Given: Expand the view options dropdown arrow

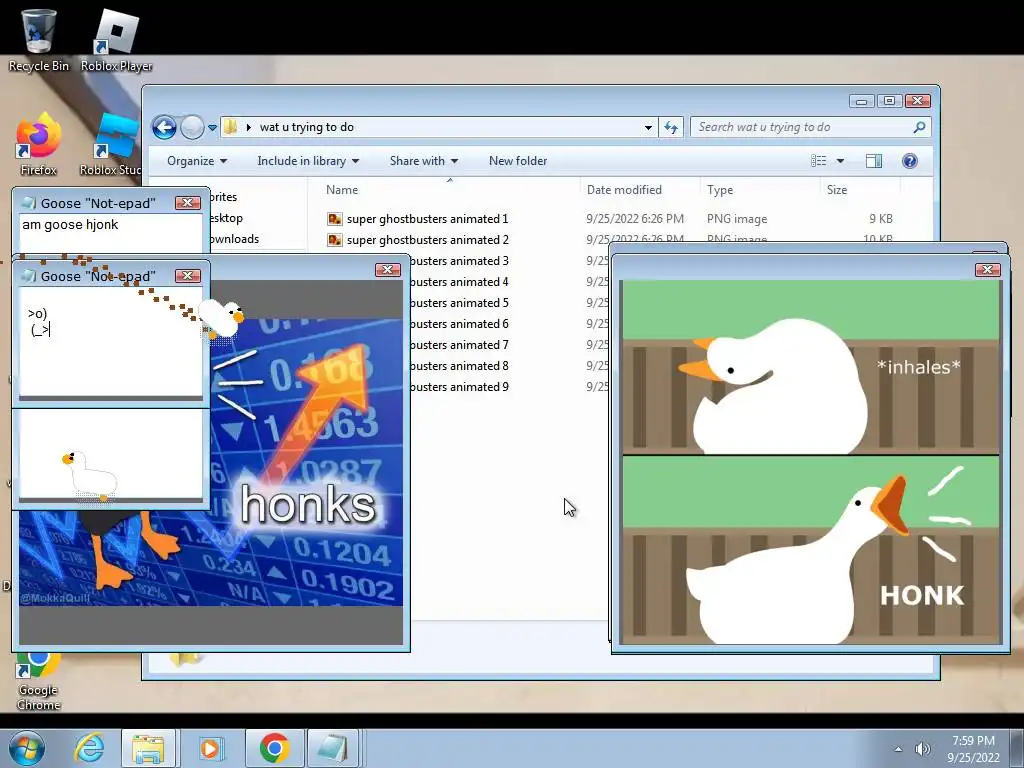Looking at the screenshot, I should [x=840, y=161].
